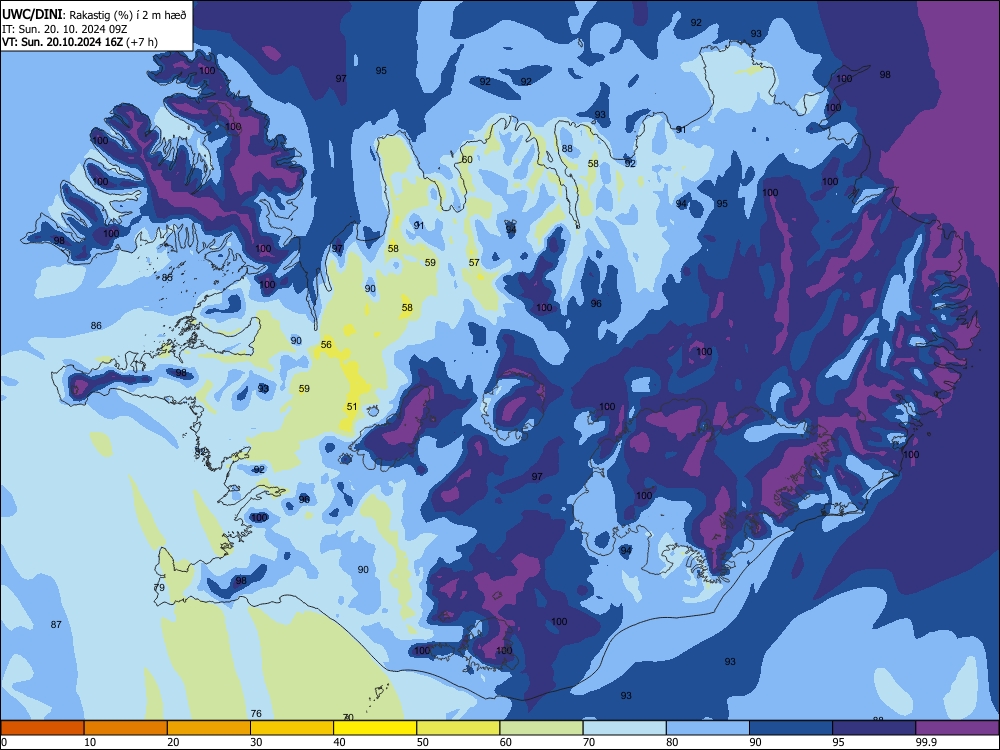Click the '76' humidity value on the map
1000x750 pixels.
pyautogui.click(x=256, y=714)
